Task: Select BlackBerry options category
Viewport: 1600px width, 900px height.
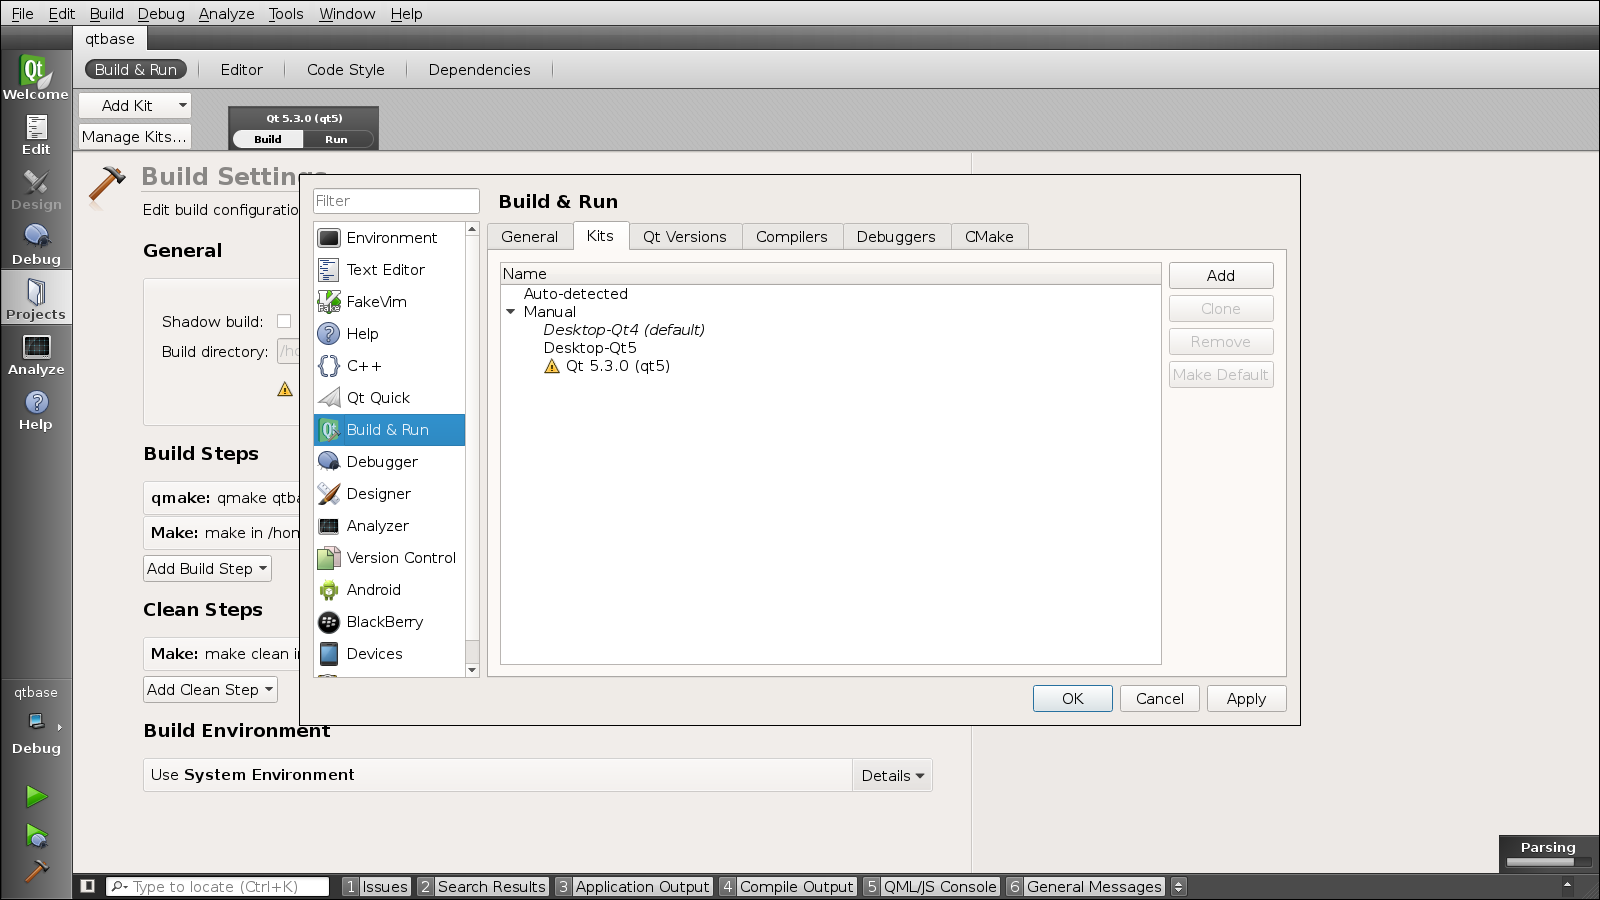Action: tap(389, 622)
